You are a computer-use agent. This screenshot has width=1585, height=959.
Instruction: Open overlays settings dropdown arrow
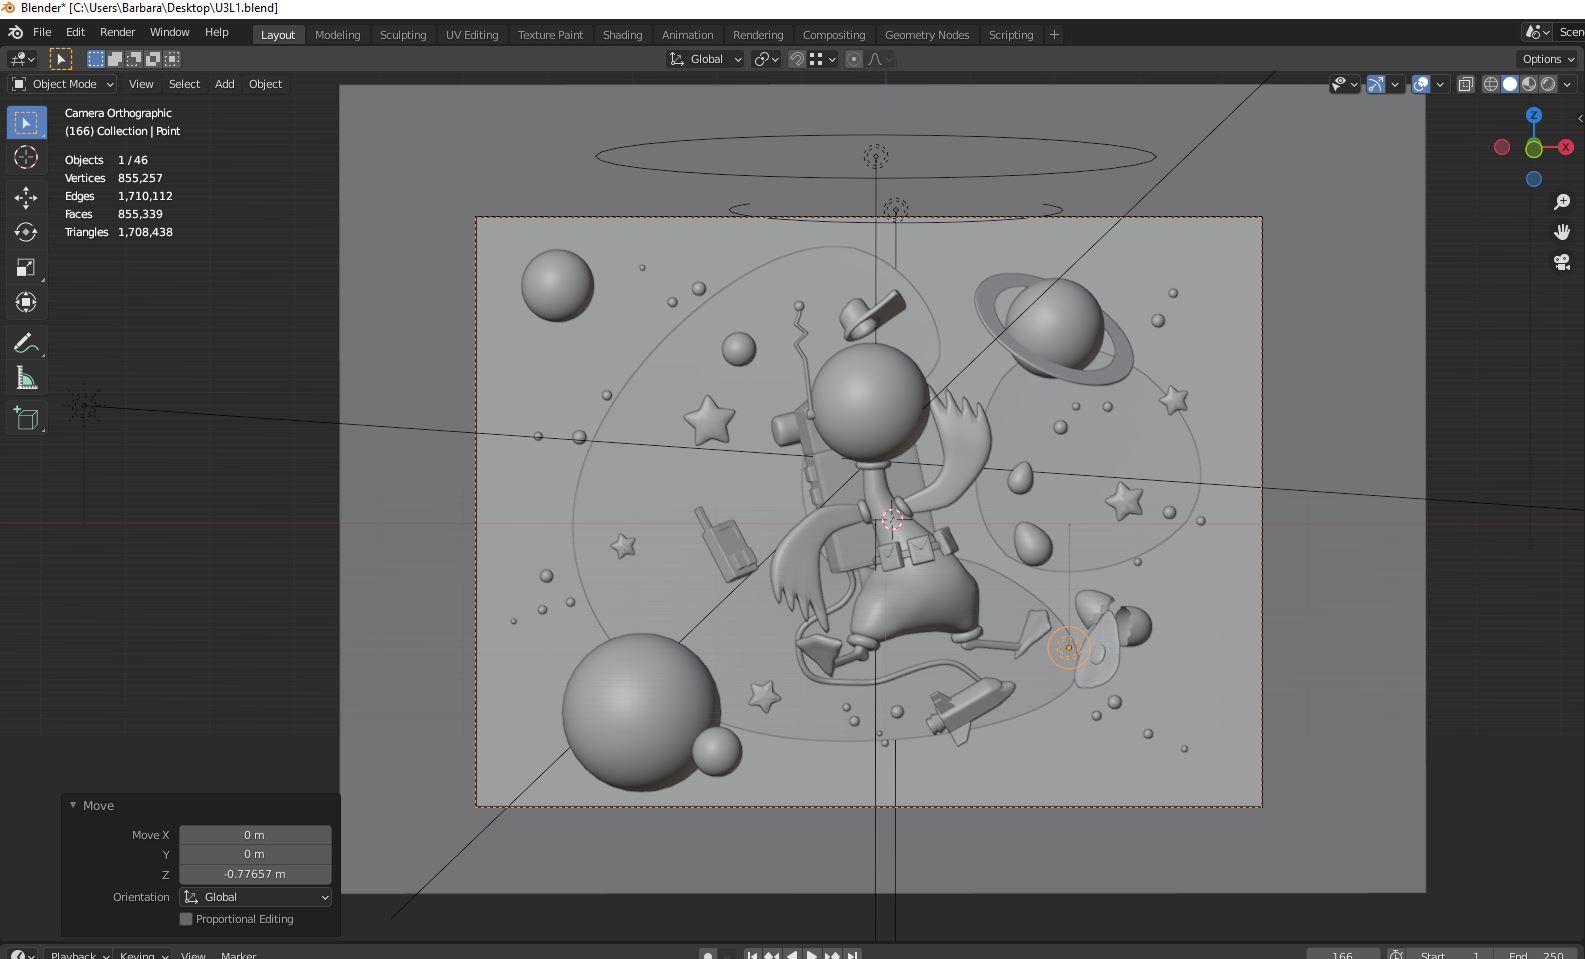1440,85
